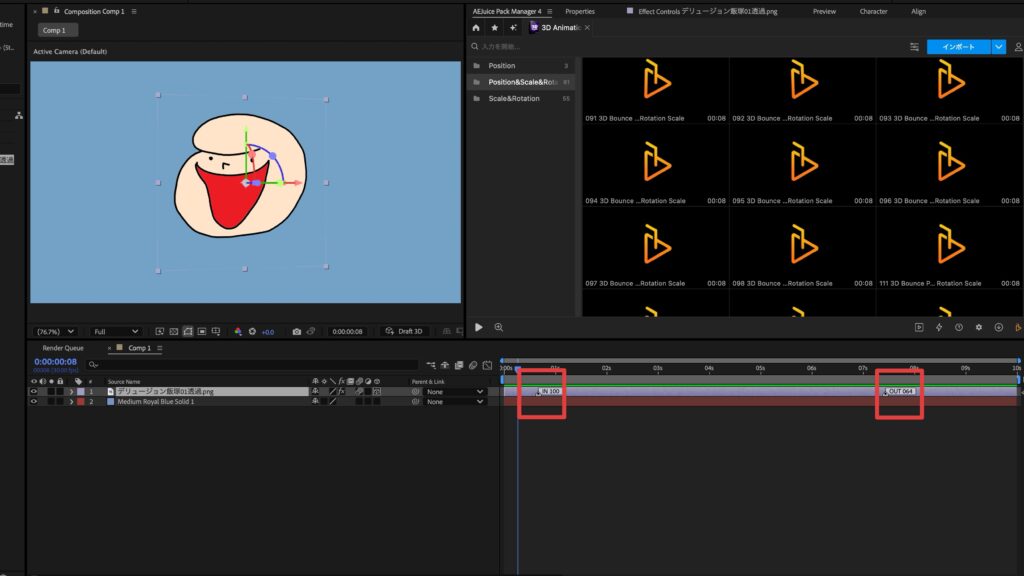The width and height of the screenshot is (1024, 576).
Task: Select the Scale&Rotation folder
Action: coord(513,98)
